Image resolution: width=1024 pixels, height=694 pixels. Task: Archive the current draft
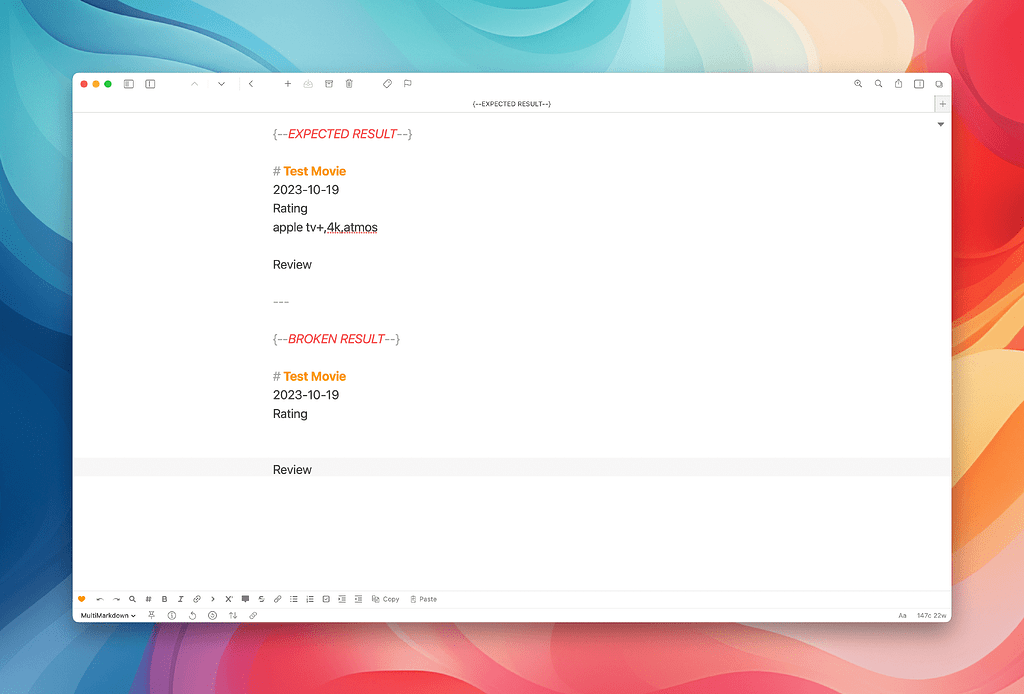(x=329, y=84)
